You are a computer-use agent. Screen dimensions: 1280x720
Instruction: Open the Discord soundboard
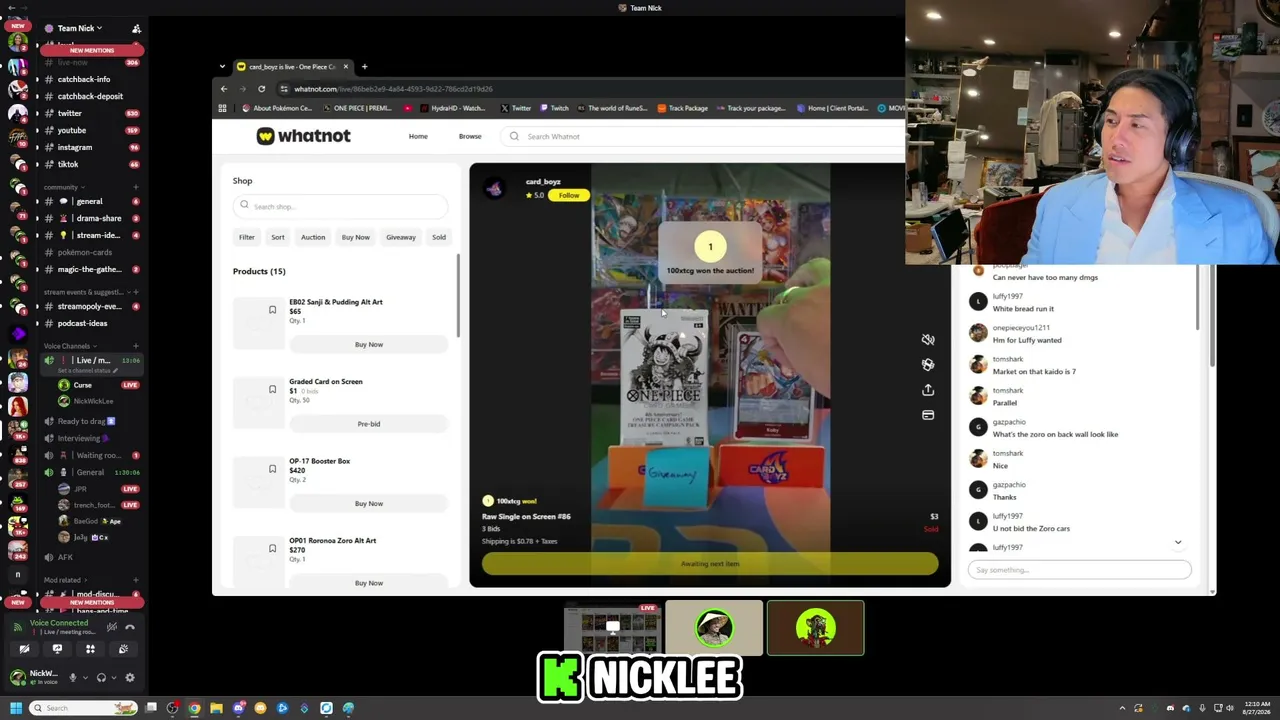pos(123,650)
